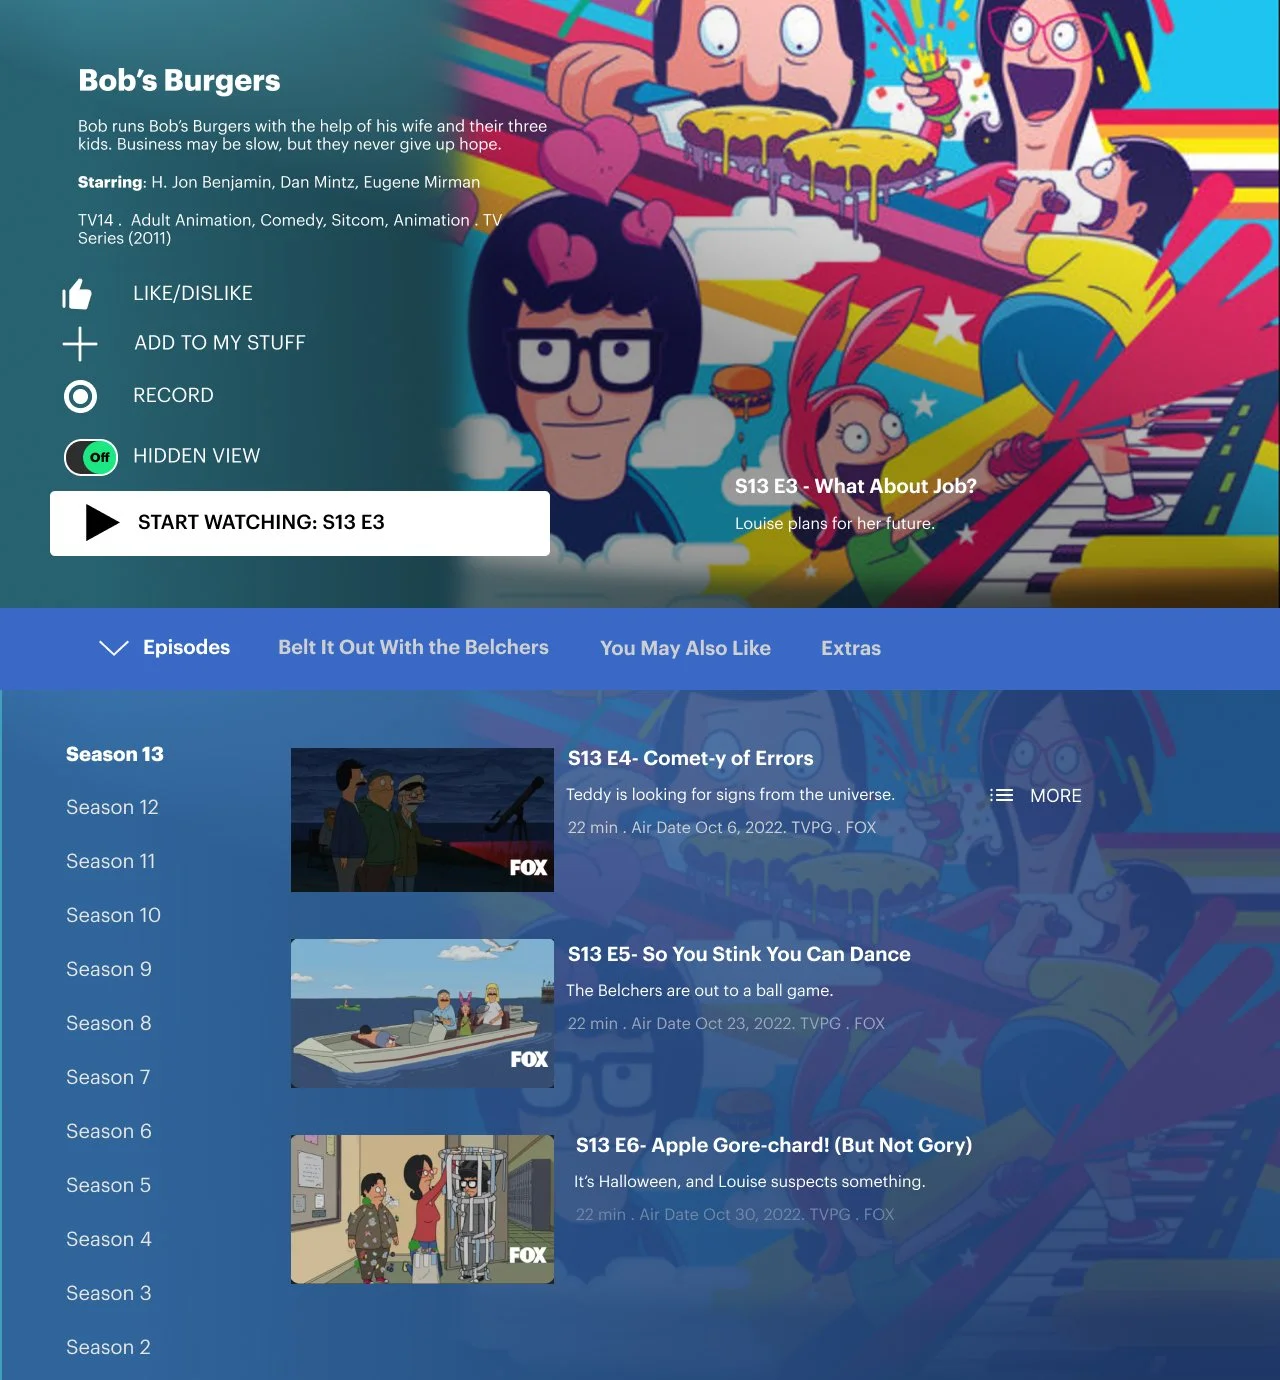This screenshot has height=1380, width=1280.
Task: Click the circular Record icon
Action: pos(80,396)
